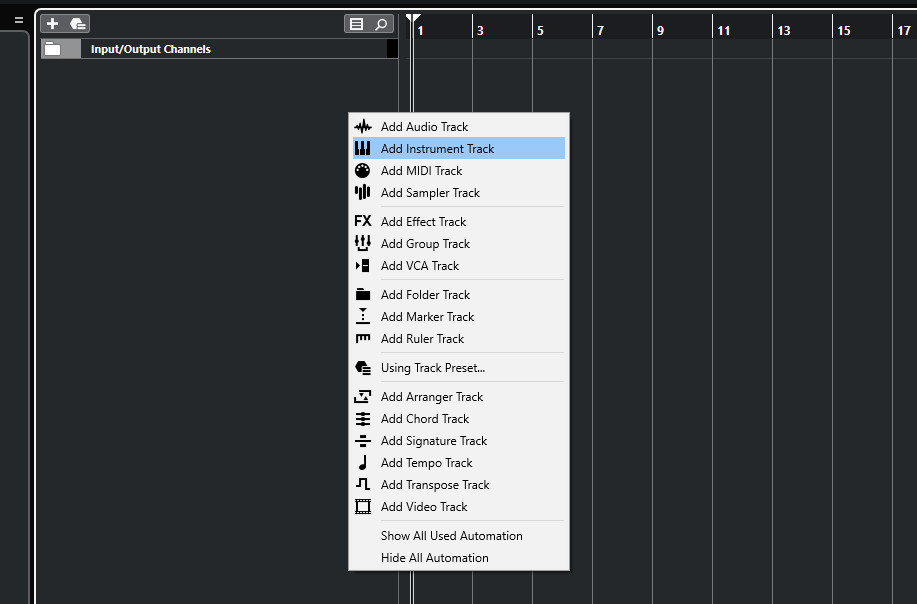This screenshot has width=917, height=604.
Task: Click the Find Tracks magnifier icon
Action: (381, 24)
